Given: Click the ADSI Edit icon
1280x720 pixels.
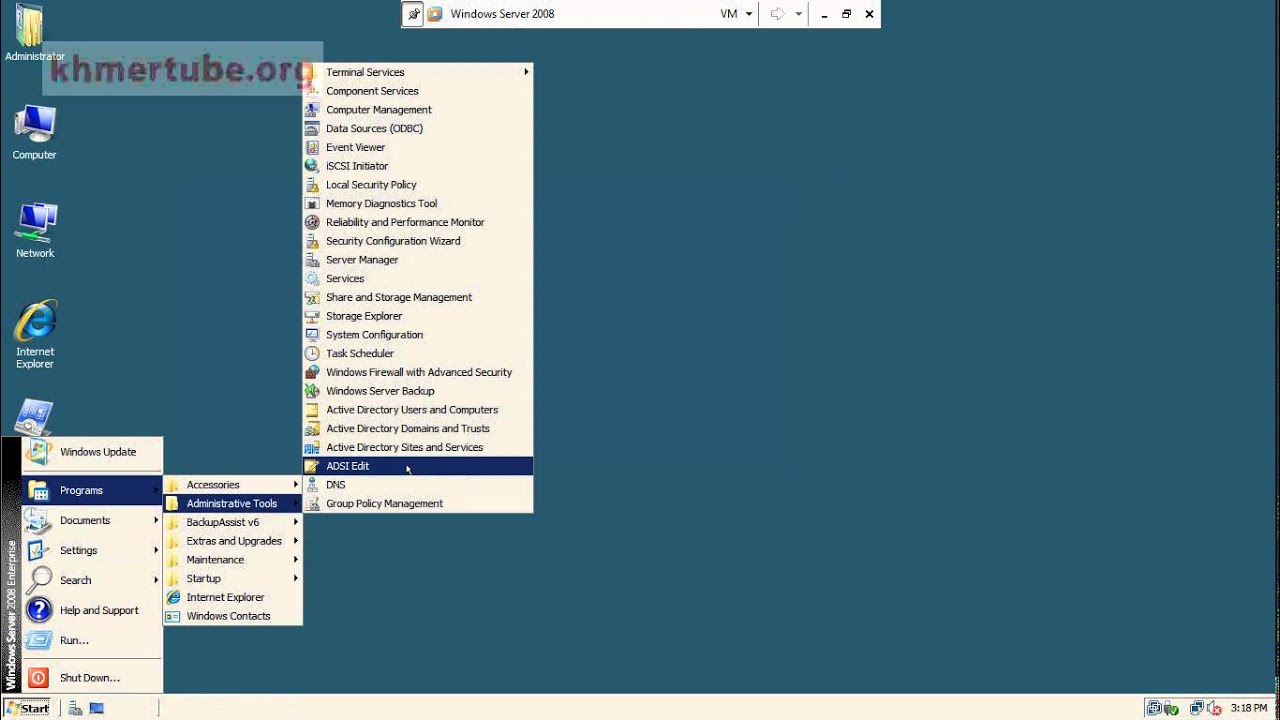Looking at the screenshot, I should [x=312, y=466].
